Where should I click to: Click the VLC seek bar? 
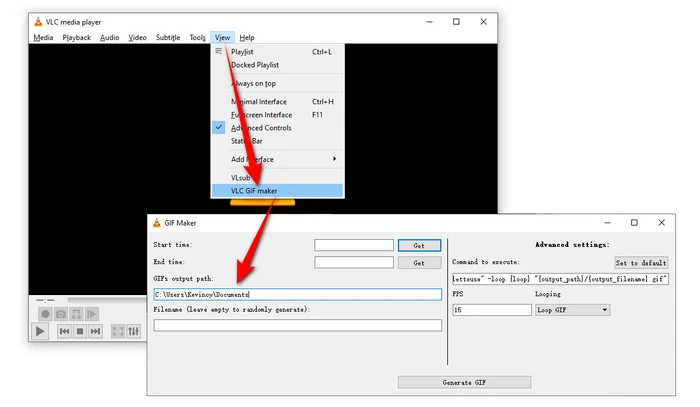pyautogui.click(x=106, y=300)
